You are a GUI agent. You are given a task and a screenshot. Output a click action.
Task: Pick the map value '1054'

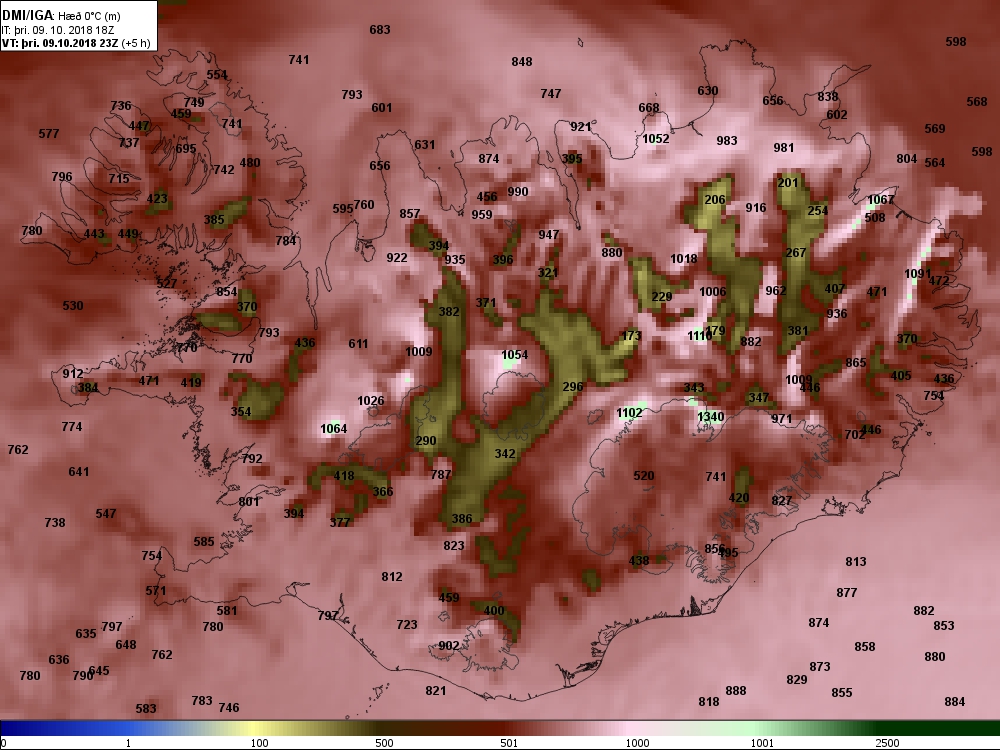click(515, 355)
